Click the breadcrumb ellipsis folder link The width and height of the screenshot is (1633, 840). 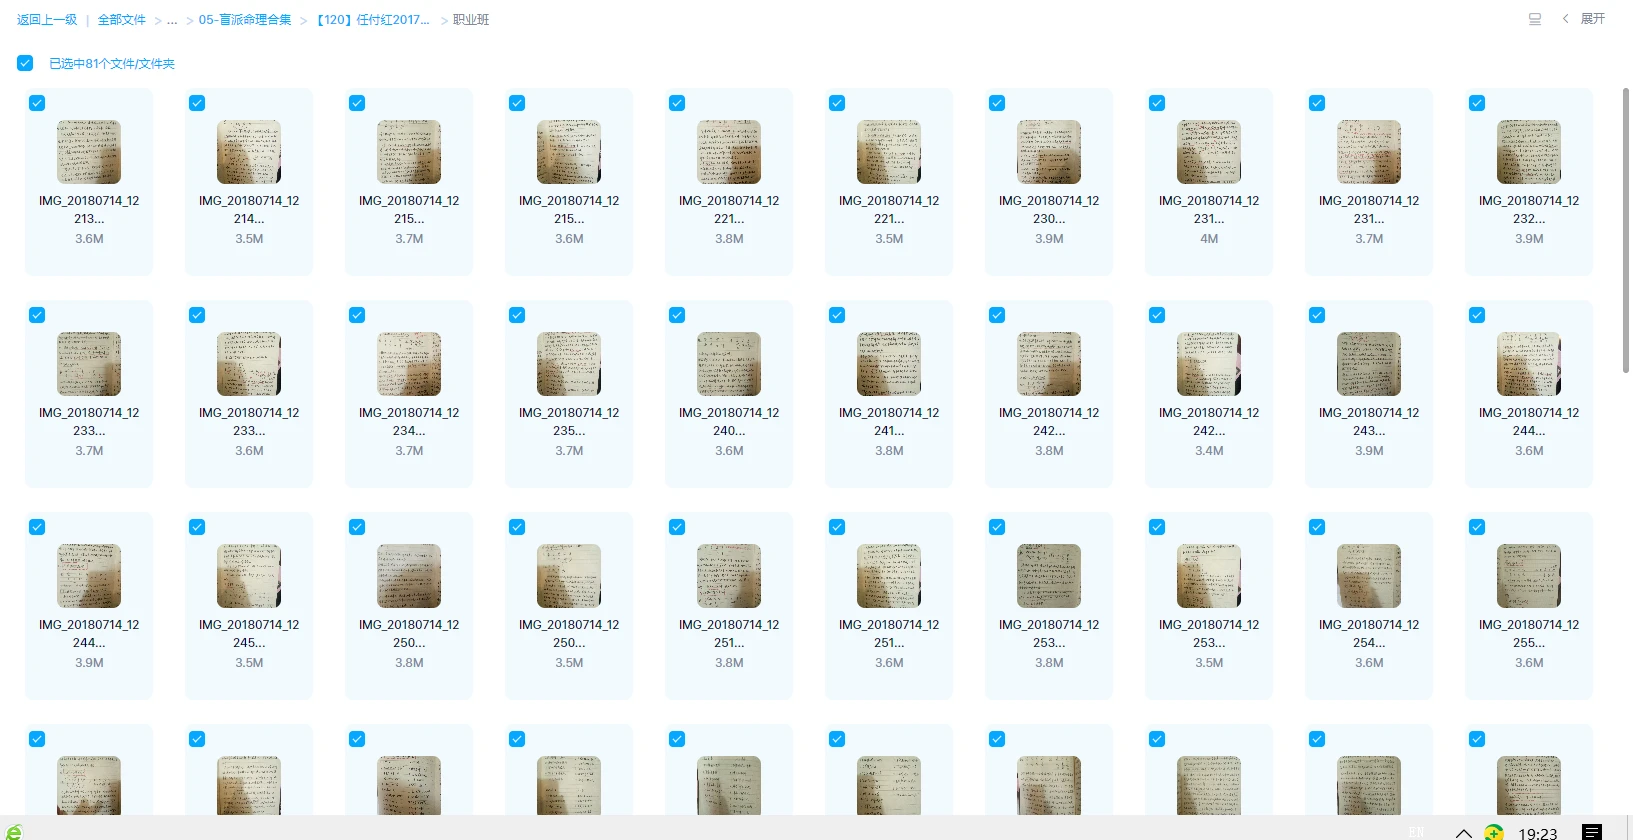(172, 20)
